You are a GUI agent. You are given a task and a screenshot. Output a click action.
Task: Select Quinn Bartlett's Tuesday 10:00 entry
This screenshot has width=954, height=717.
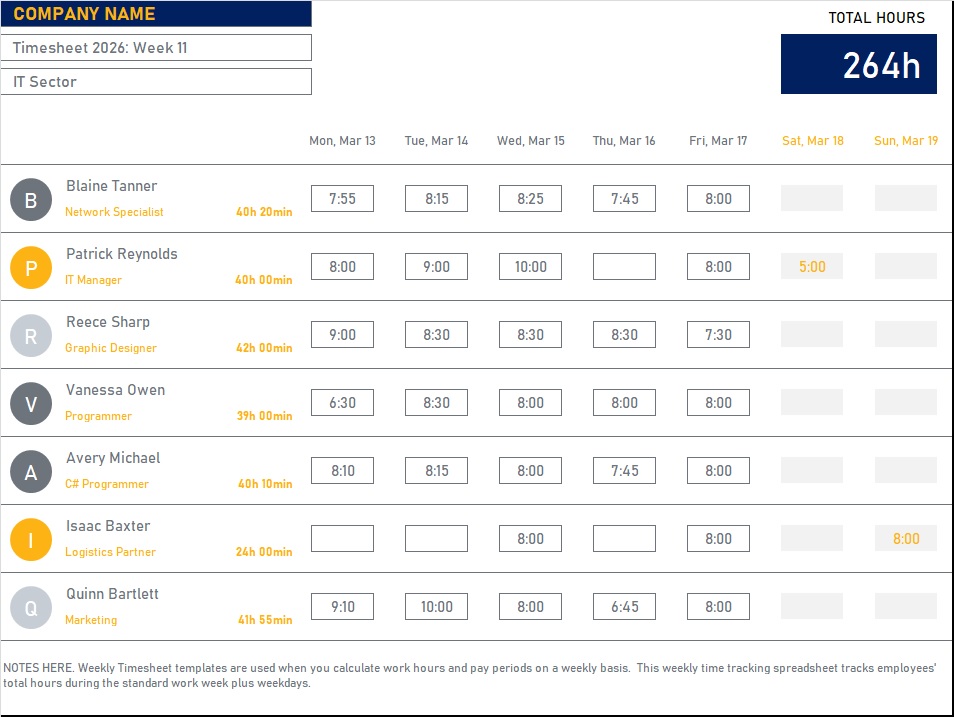436,607
